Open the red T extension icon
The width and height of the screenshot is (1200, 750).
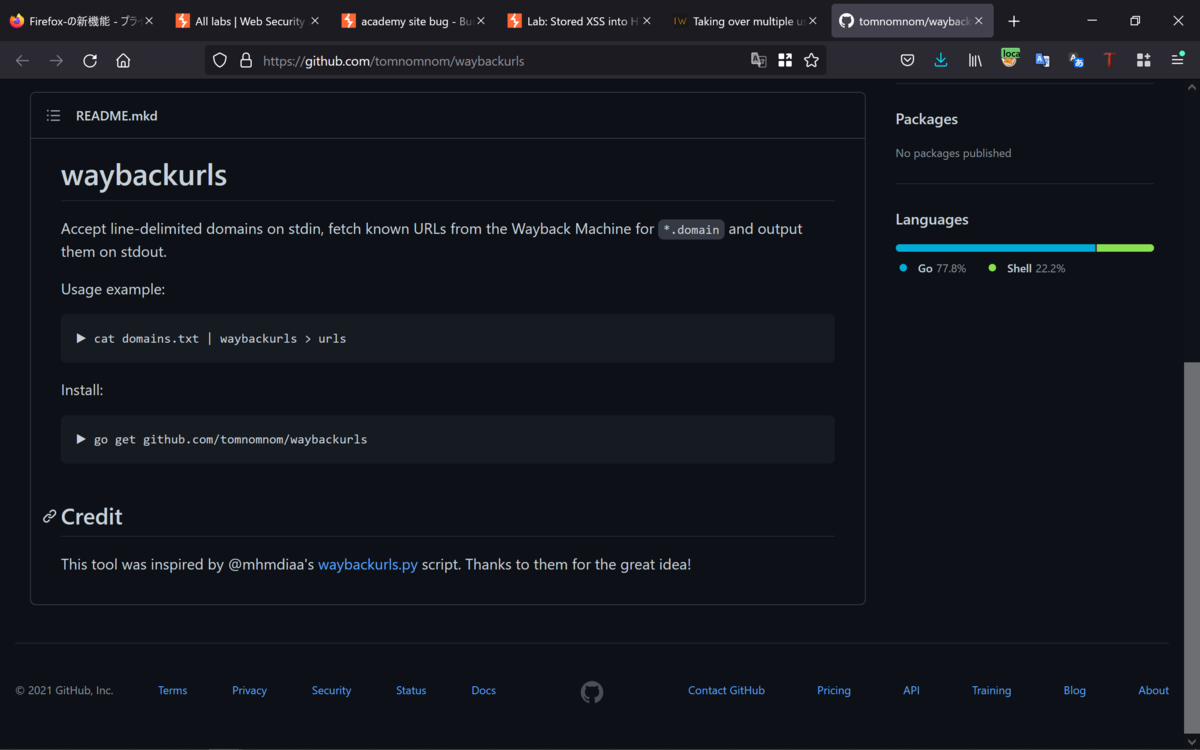click(x=1109, y=60)
